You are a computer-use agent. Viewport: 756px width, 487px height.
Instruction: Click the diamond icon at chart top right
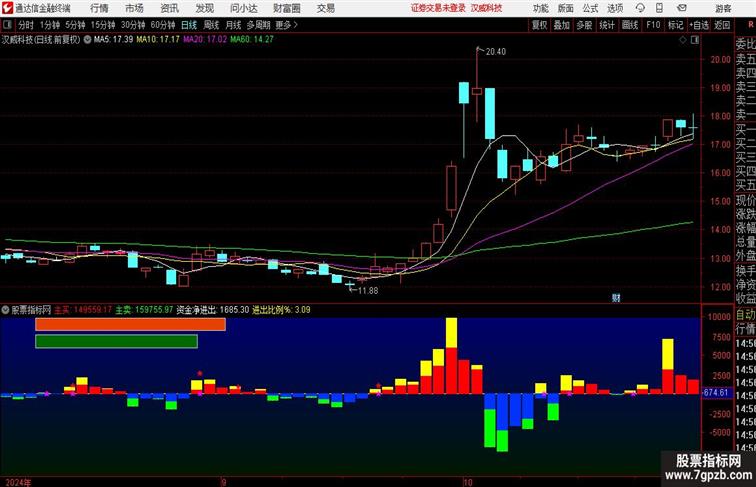tap(683, 40)
